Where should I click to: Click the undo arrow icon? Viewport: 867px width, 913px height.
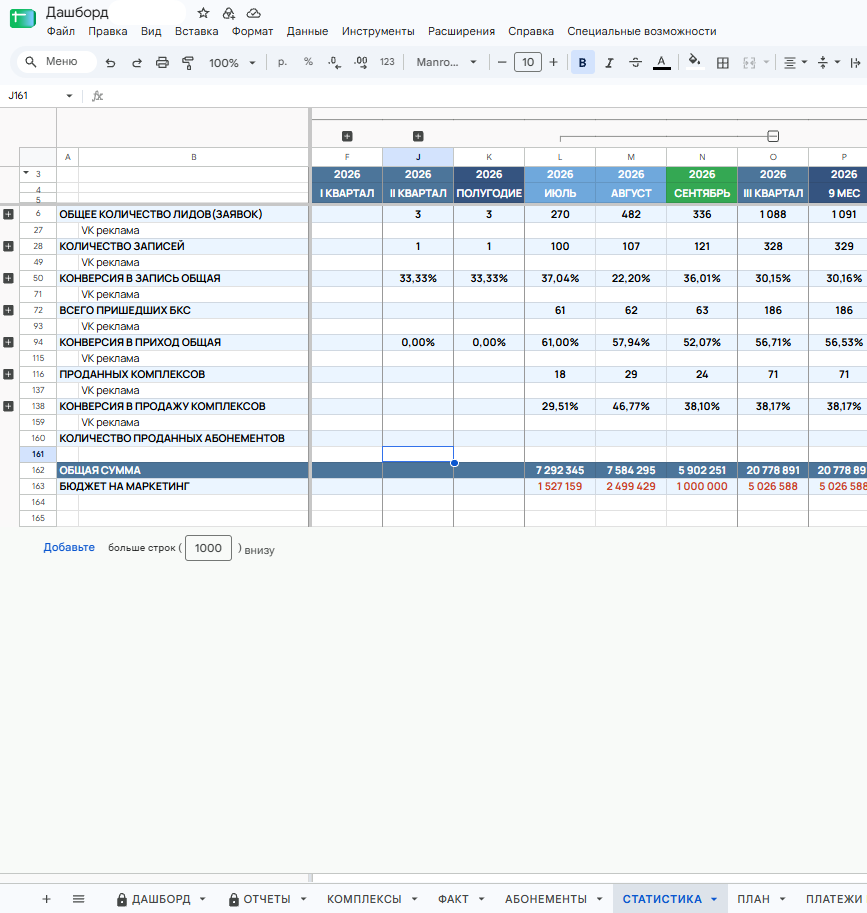pyautogui.click(x=110, y=63)
